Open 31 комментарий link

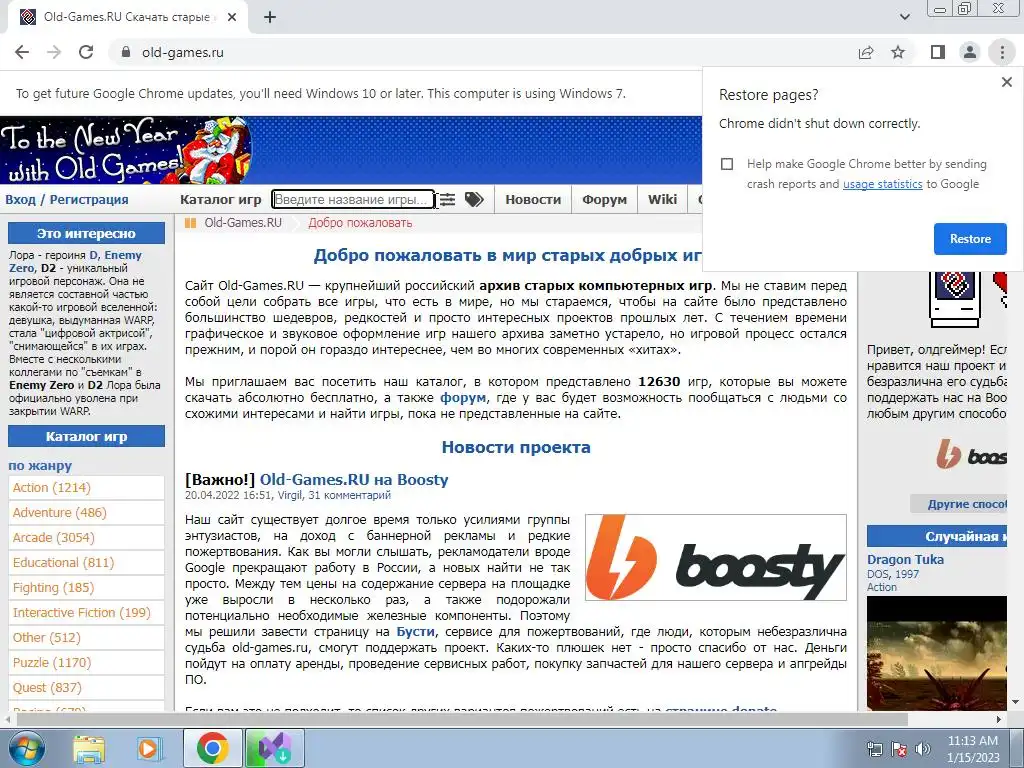(349, 495)
